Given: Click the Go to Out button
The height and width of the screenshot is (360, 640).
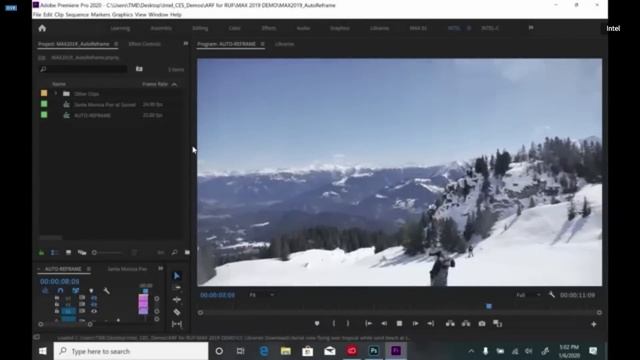Looking at the screenshot, I should tap(431, 324).
